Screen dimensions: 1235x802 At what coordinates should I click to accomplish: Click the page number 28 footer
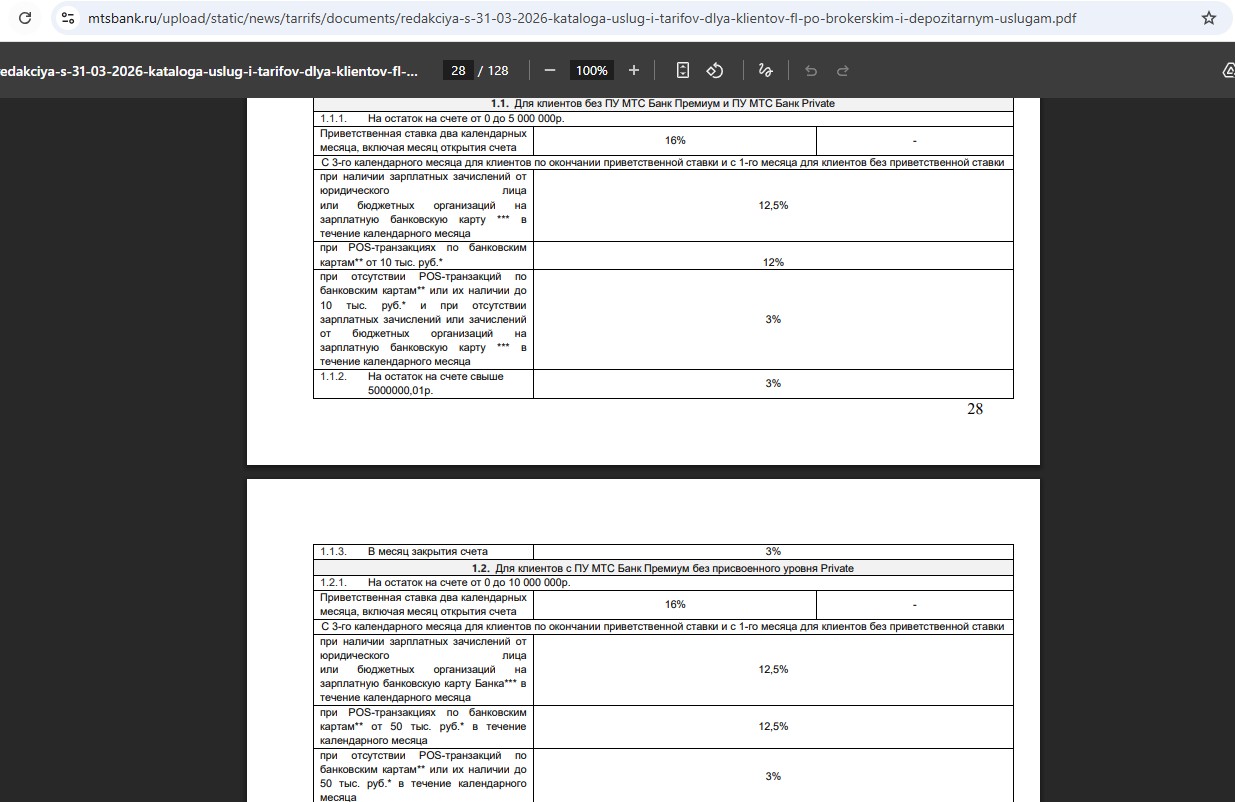pyautogui.click(x=975, y=409)
